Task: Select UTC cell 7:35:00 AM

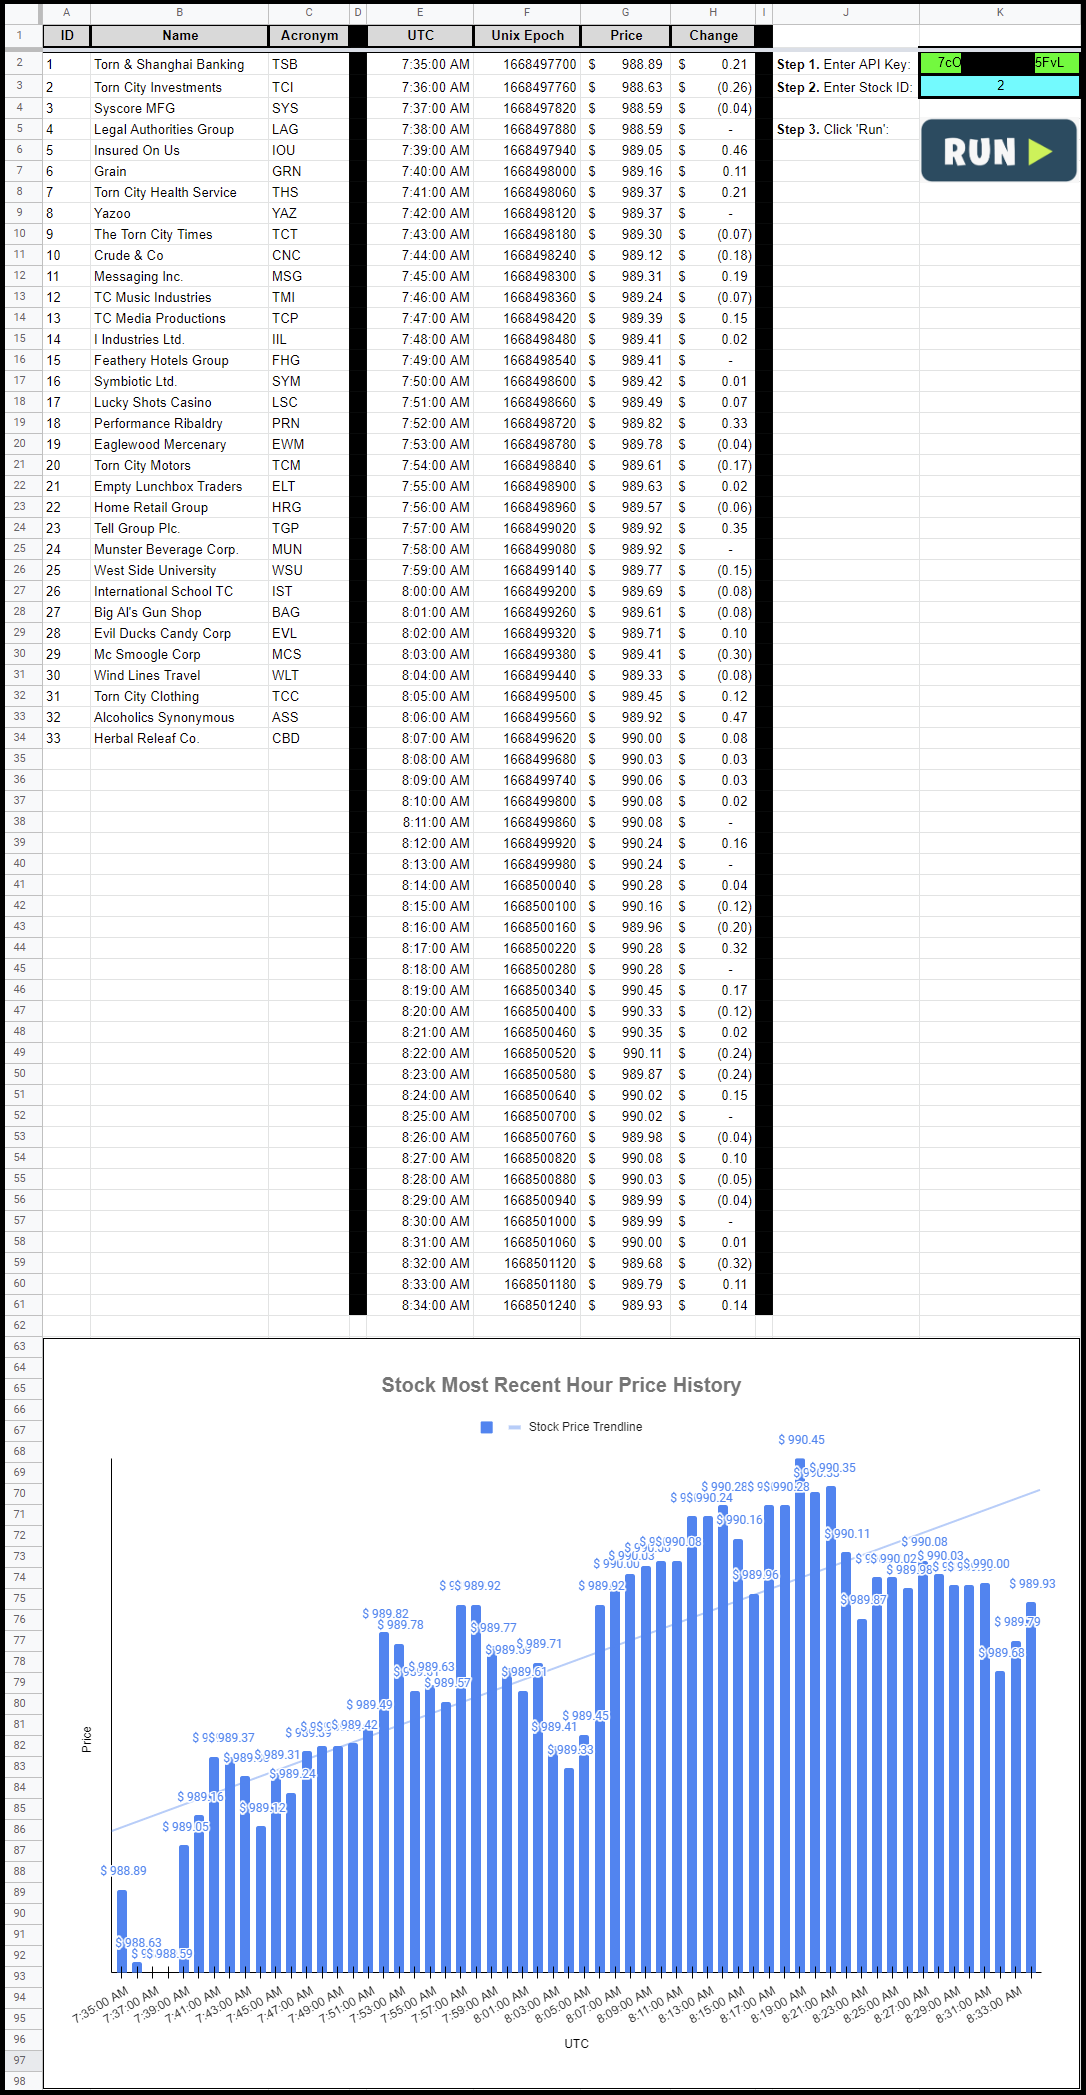Action: pos(420,64)
